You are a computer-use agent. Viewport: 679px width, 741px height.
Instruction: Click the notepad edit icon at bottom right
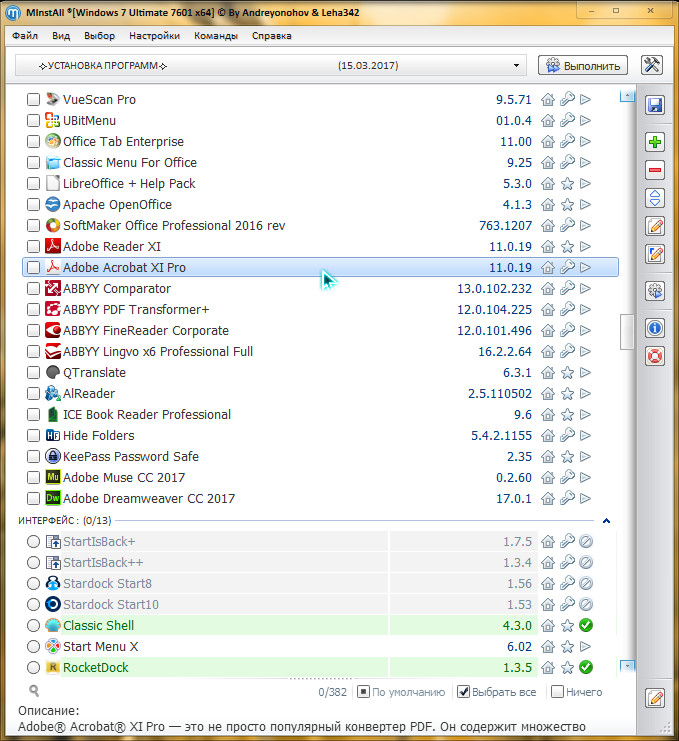click(x=655, y=697)
